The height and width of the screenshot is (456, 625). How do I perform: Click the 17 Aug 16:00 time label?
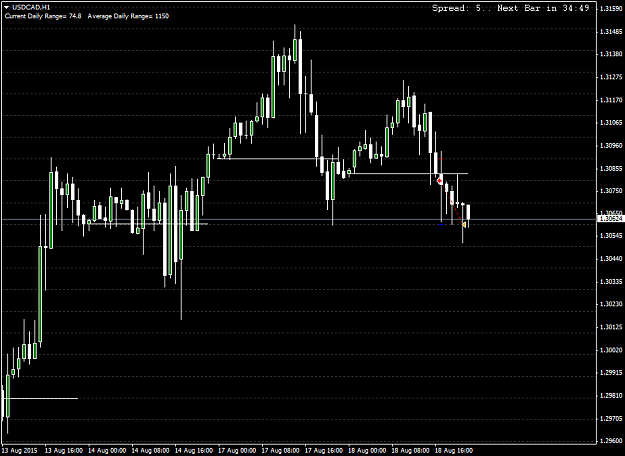324,450
